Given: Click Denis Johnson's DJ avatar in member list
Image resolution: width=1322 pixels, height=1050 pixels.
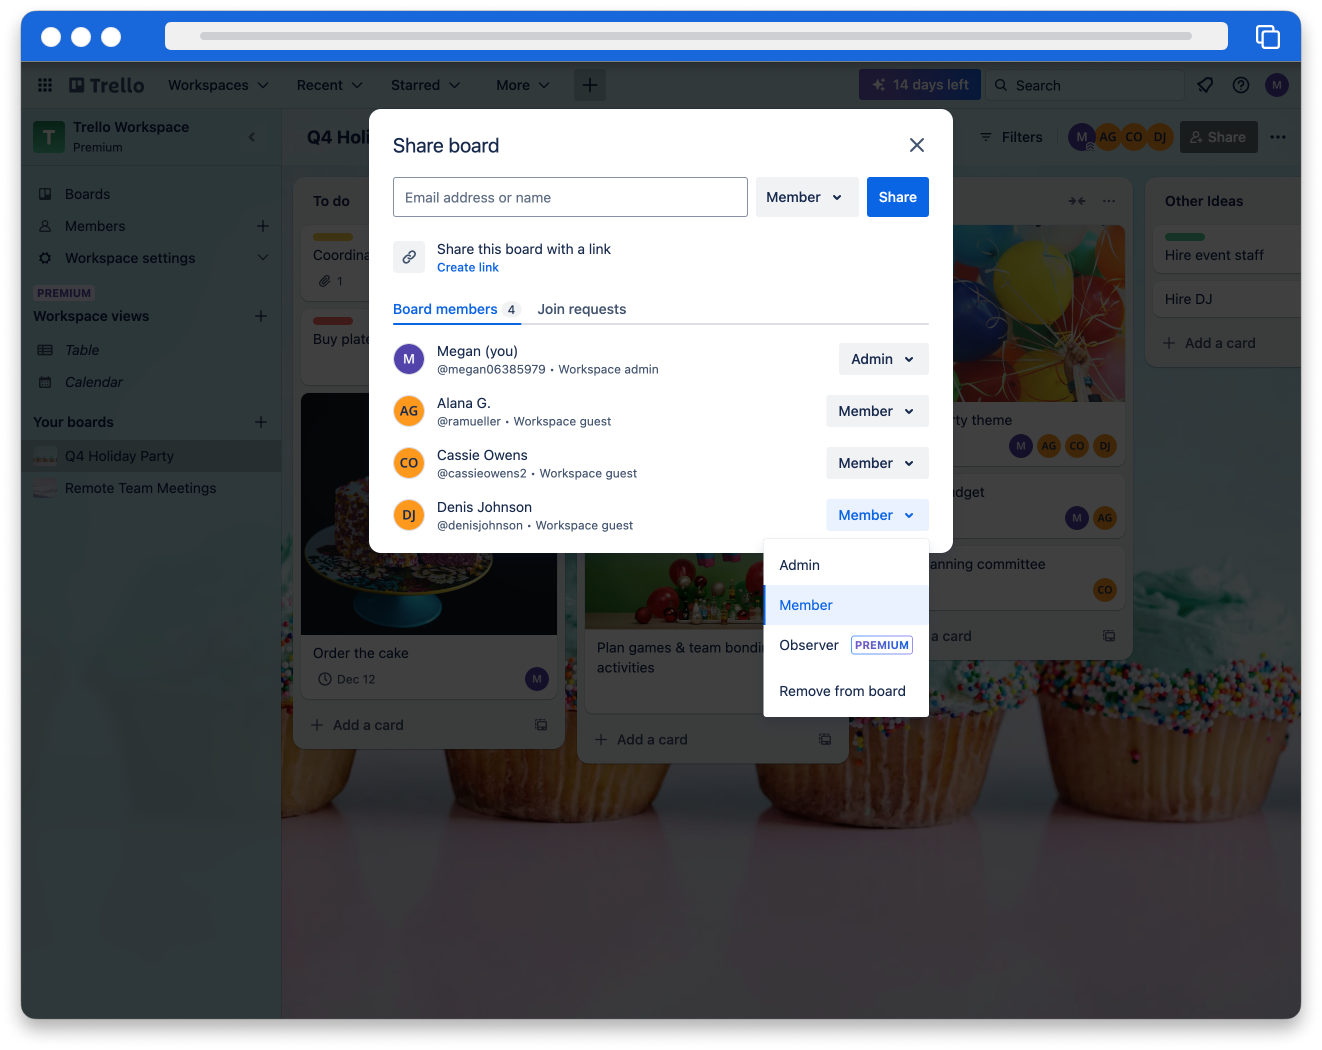Looking at the screenshot, I should [409, 515].
